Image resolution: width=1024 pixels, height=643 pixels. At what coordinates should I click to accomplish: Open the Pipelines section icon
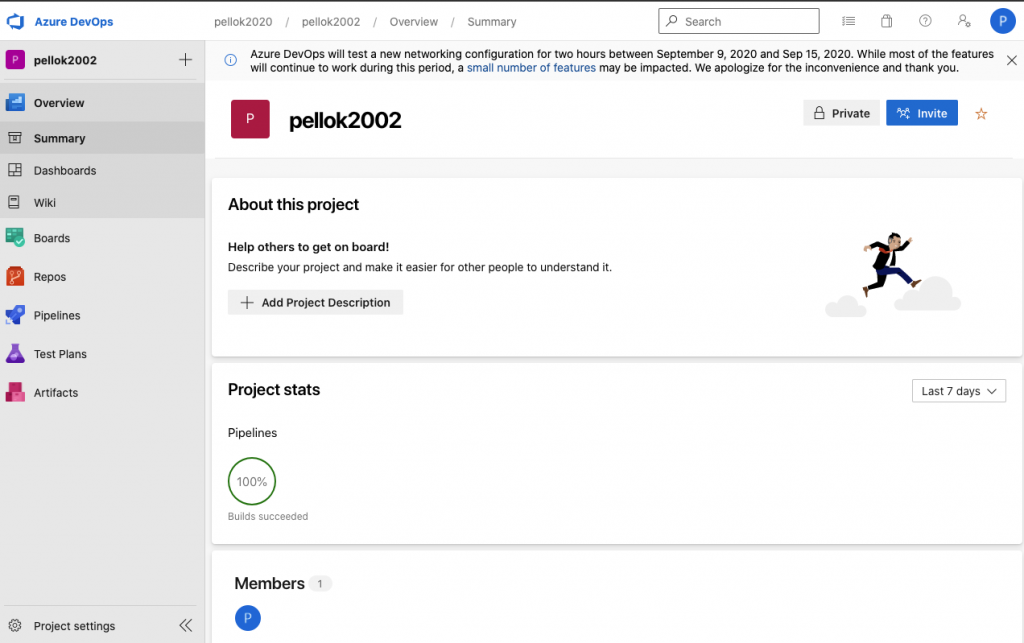click(x=15, y=315)
